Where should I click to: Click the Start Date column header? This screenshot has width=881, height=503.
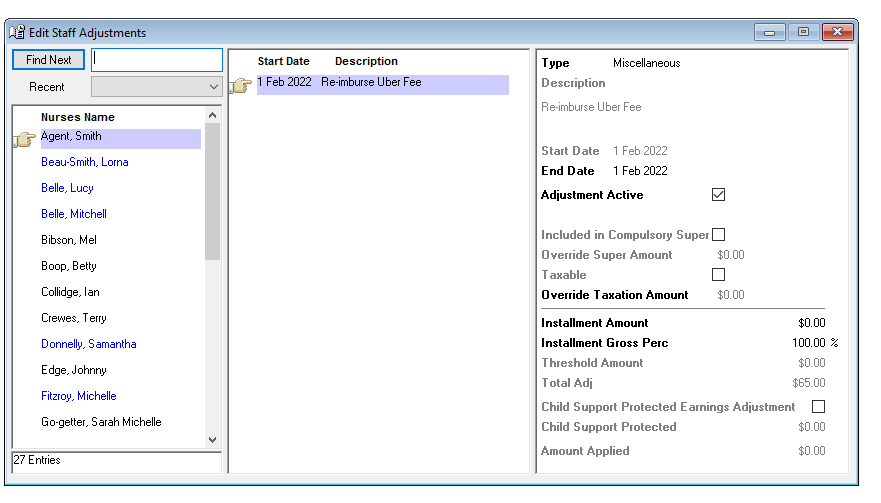coord(283,61)
